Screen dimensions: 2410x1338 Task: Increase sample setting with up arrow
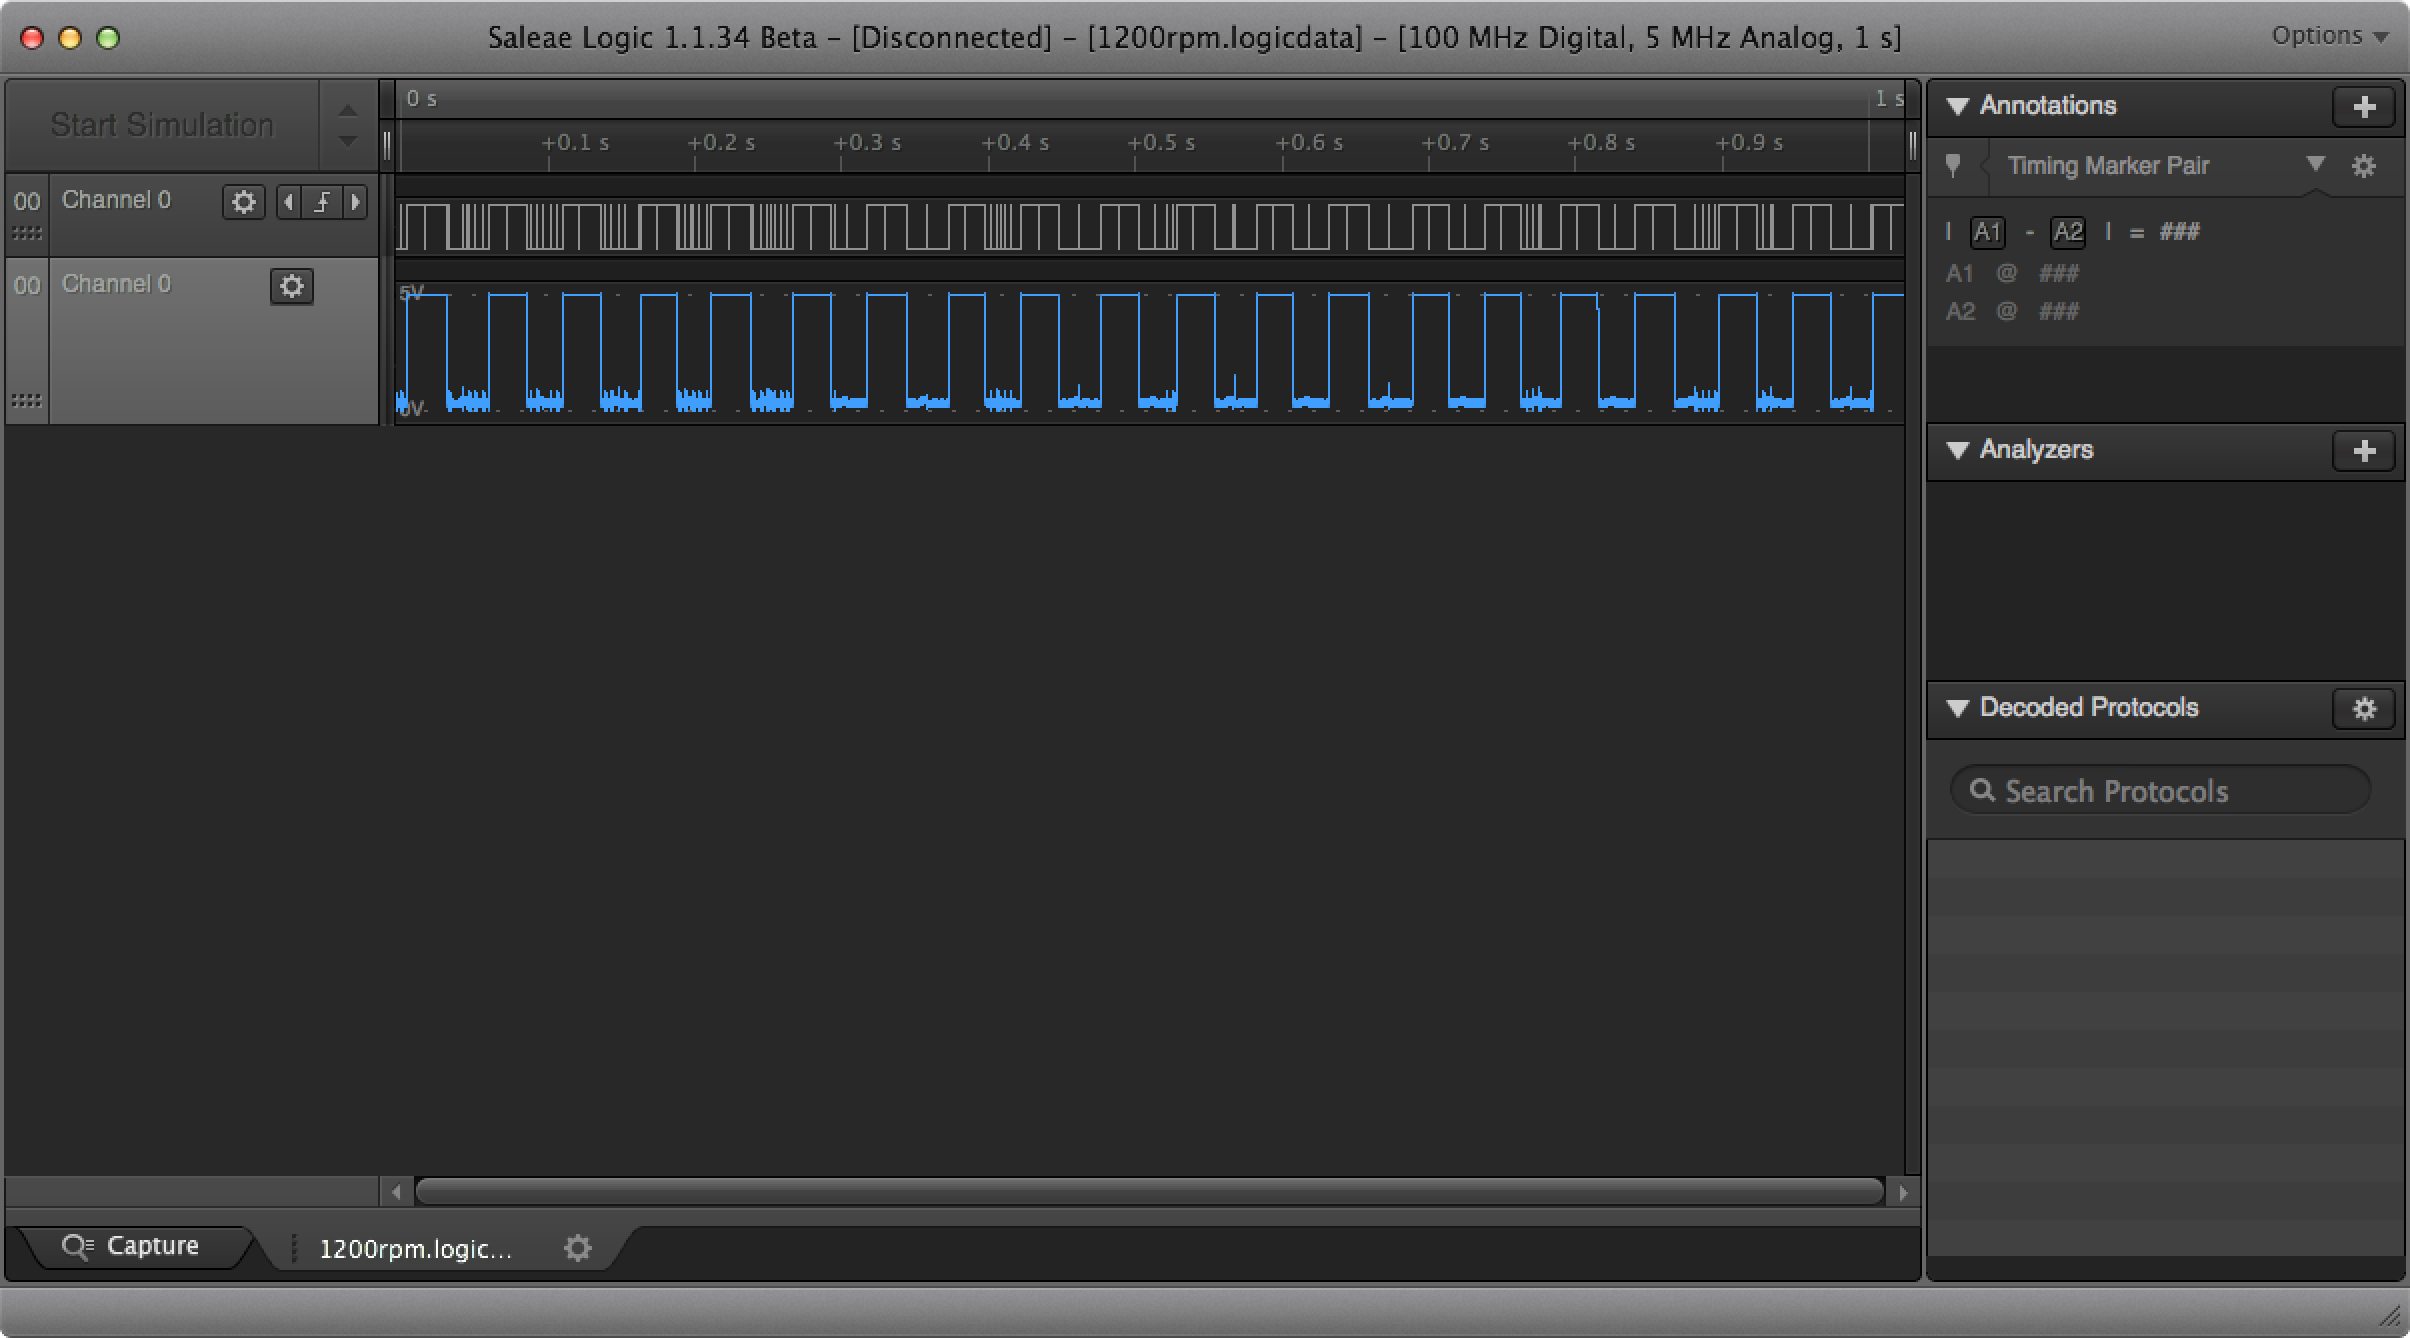point(347,110)
